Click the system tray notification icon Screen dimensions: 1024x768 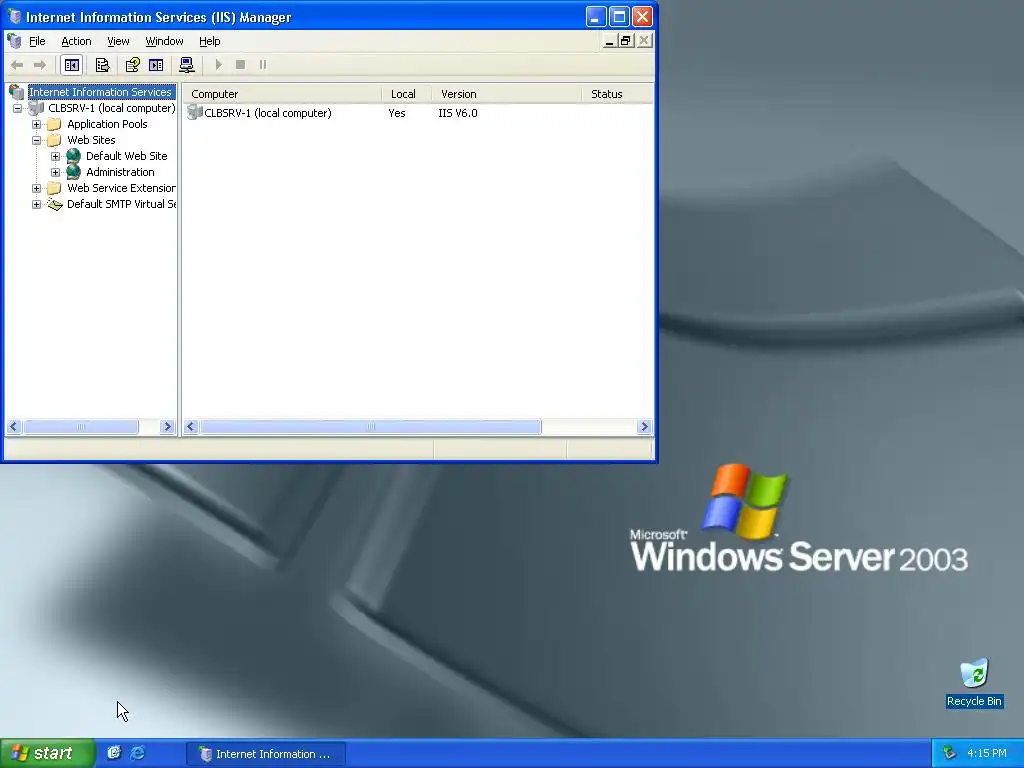(949, 754)
